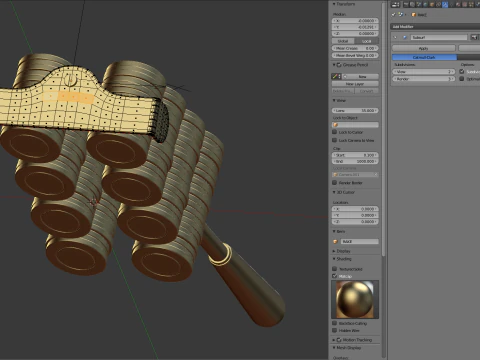This screenshot has width=480, height=360.
Task: Expand the Display panel
Action: pyautogui.click(x=334, y=251)
